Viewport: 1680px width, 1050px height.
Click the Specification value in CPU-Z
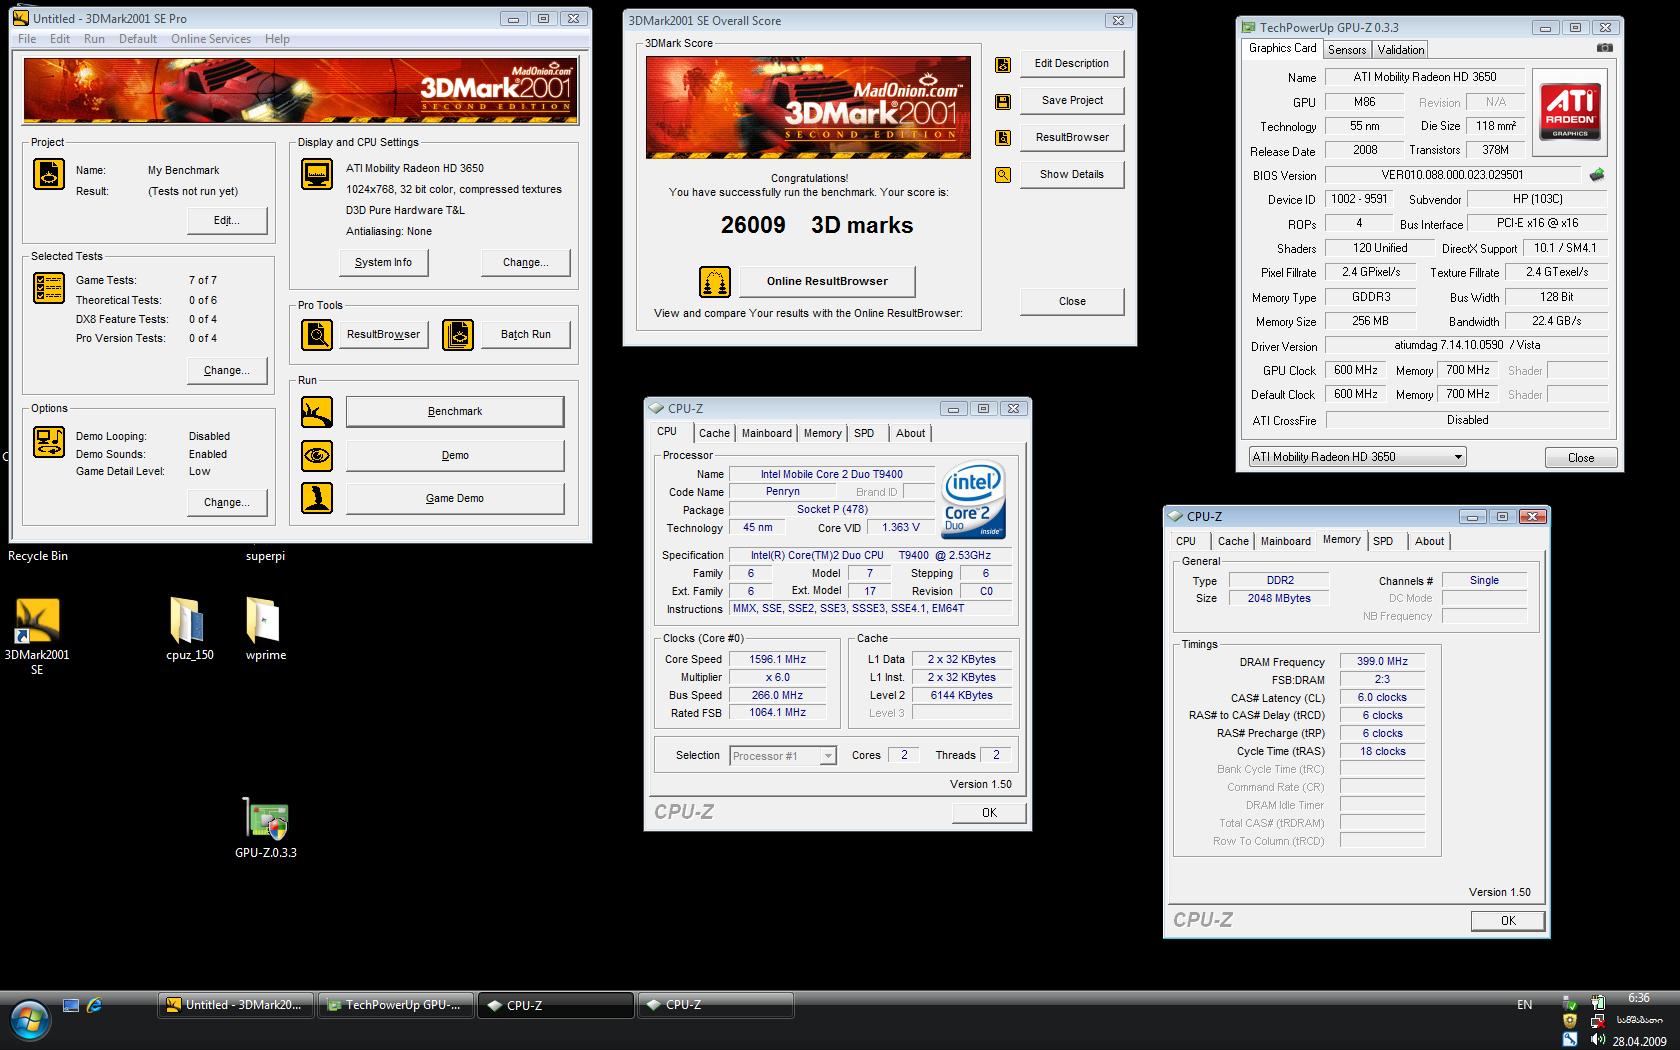pyautogui.click(x=870, y=555)
